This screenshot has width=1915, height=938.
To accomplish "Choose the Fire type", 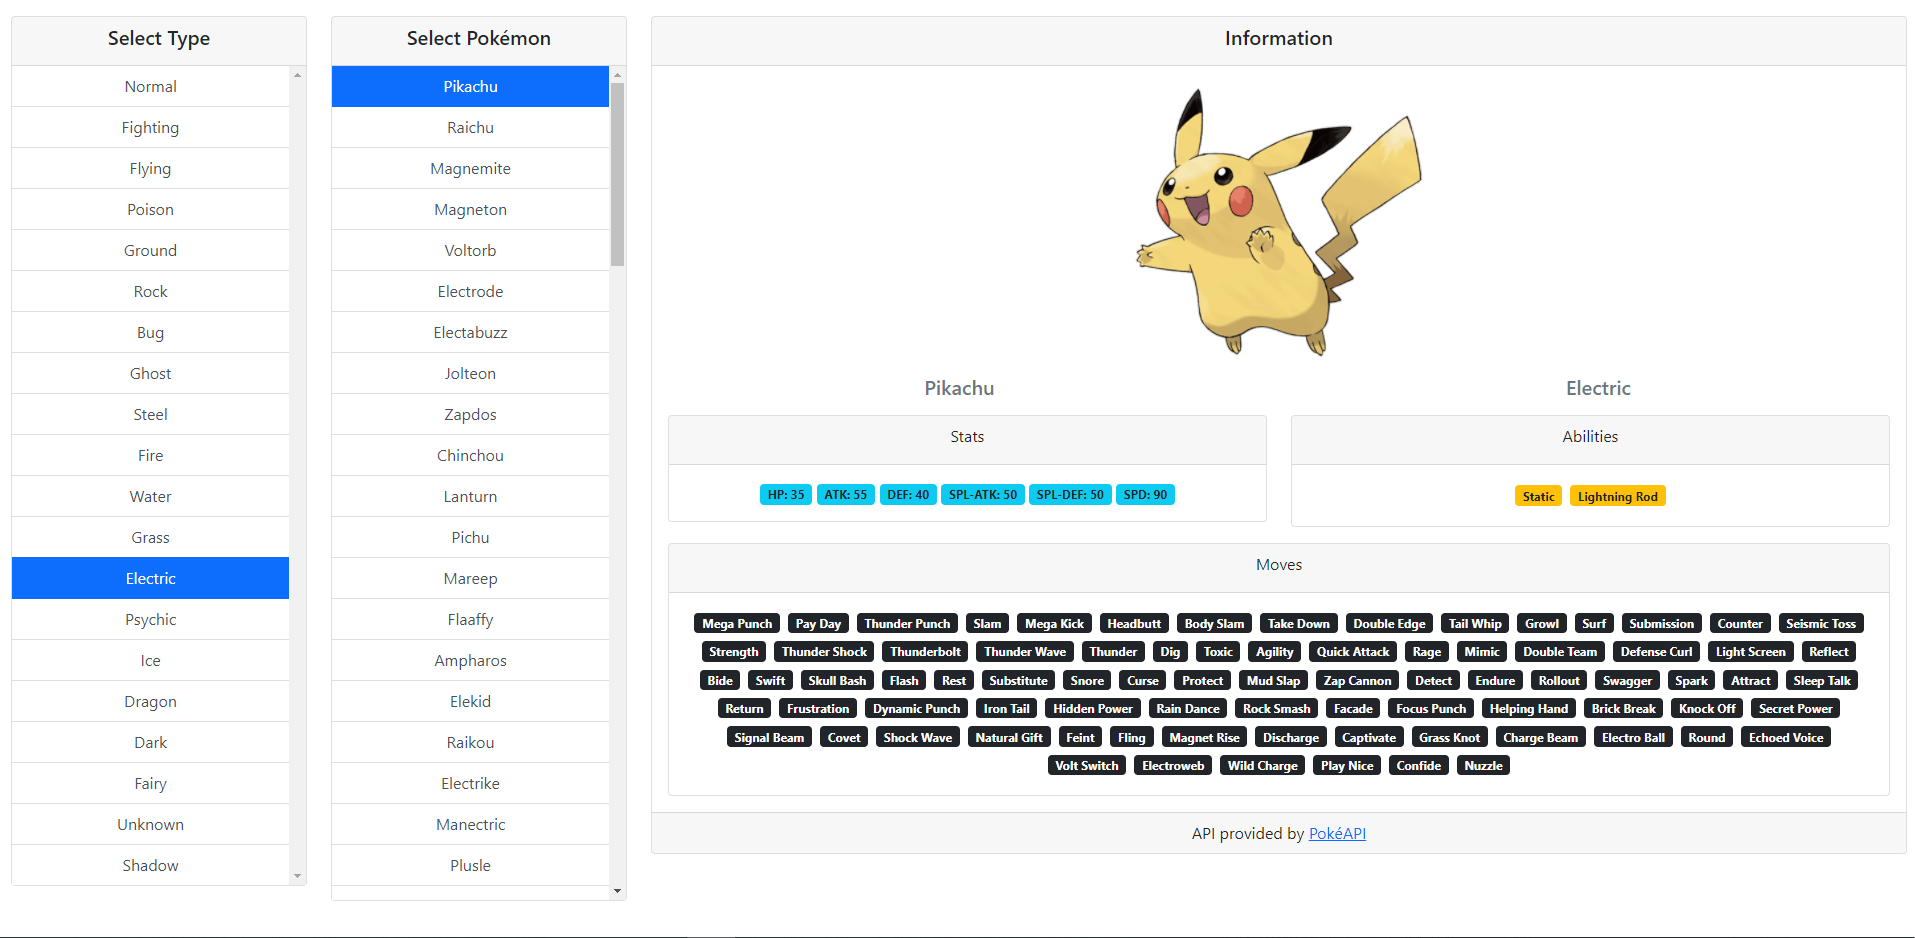I will pos(150,455).
